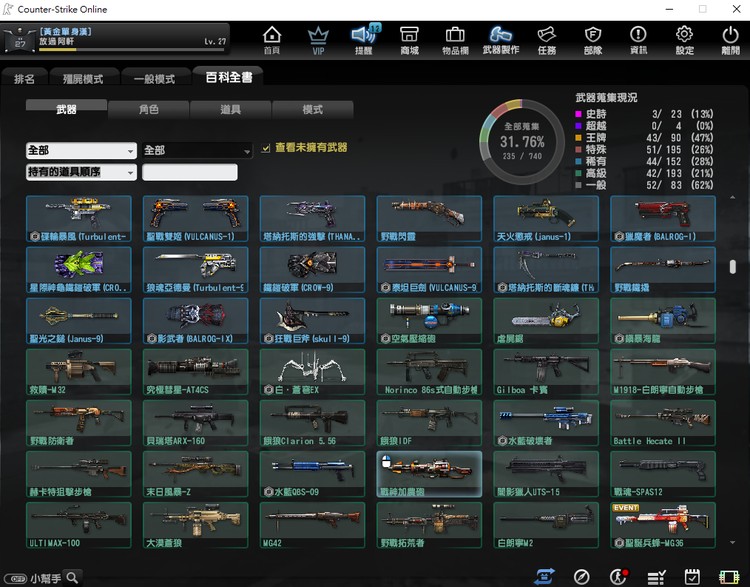Open the 物品欄 inventory icon
Viewport: 750px width, 587px height.
point(455,40)
